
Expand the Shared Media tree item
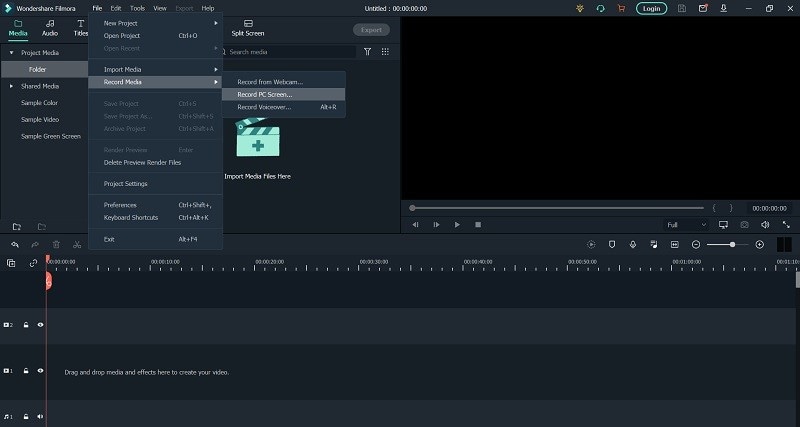pos(11,86)
